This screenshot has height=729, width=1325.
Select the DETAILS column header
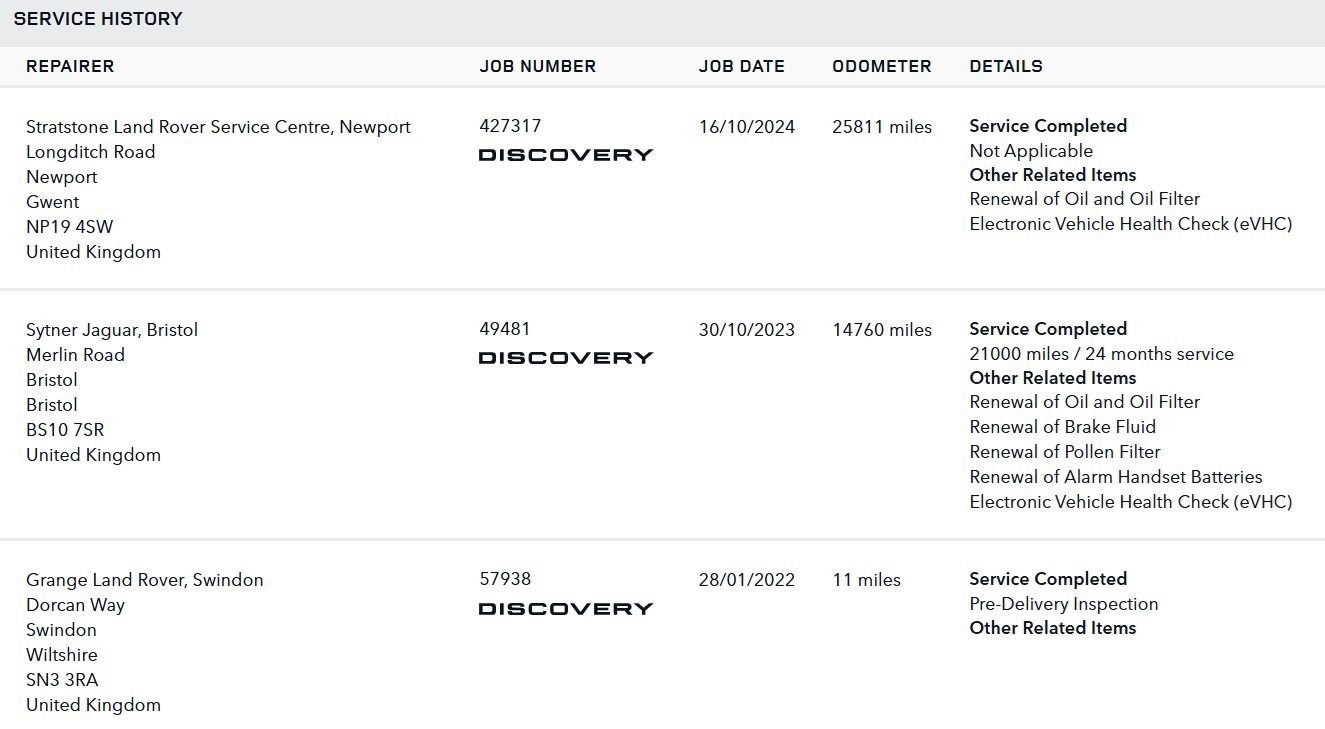(1006, 66)
